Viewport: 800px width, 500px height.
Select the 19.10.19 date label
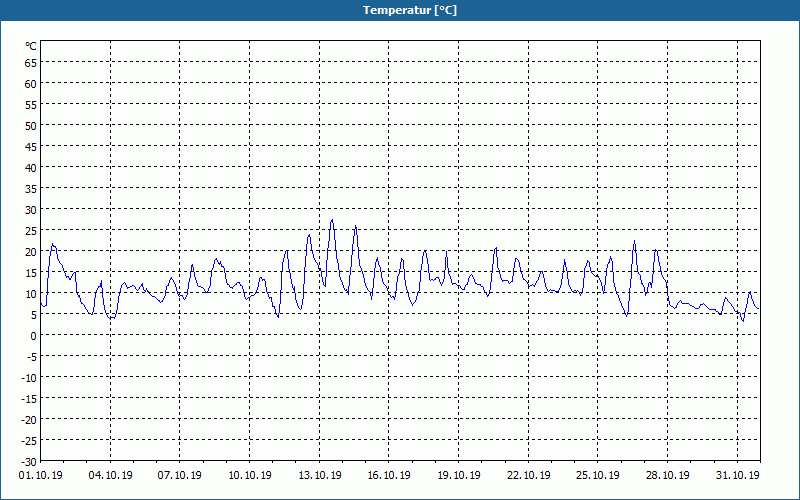click(459, 475)
